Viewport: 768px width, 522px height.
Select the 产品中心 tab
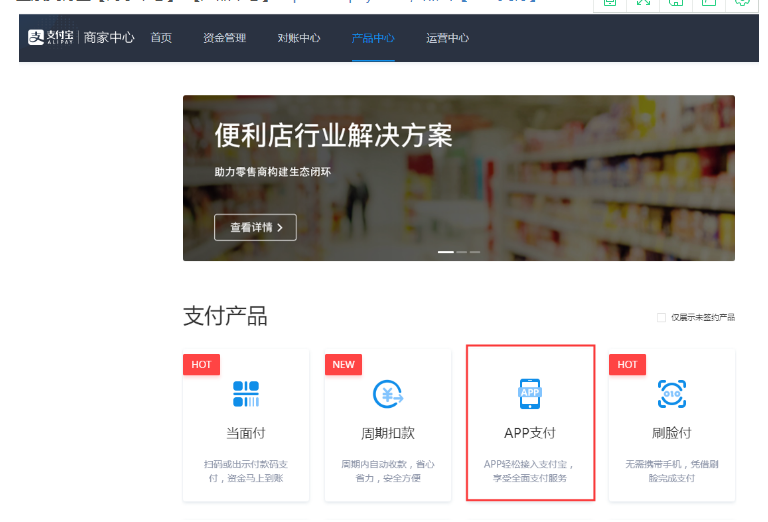coord(373,38)
